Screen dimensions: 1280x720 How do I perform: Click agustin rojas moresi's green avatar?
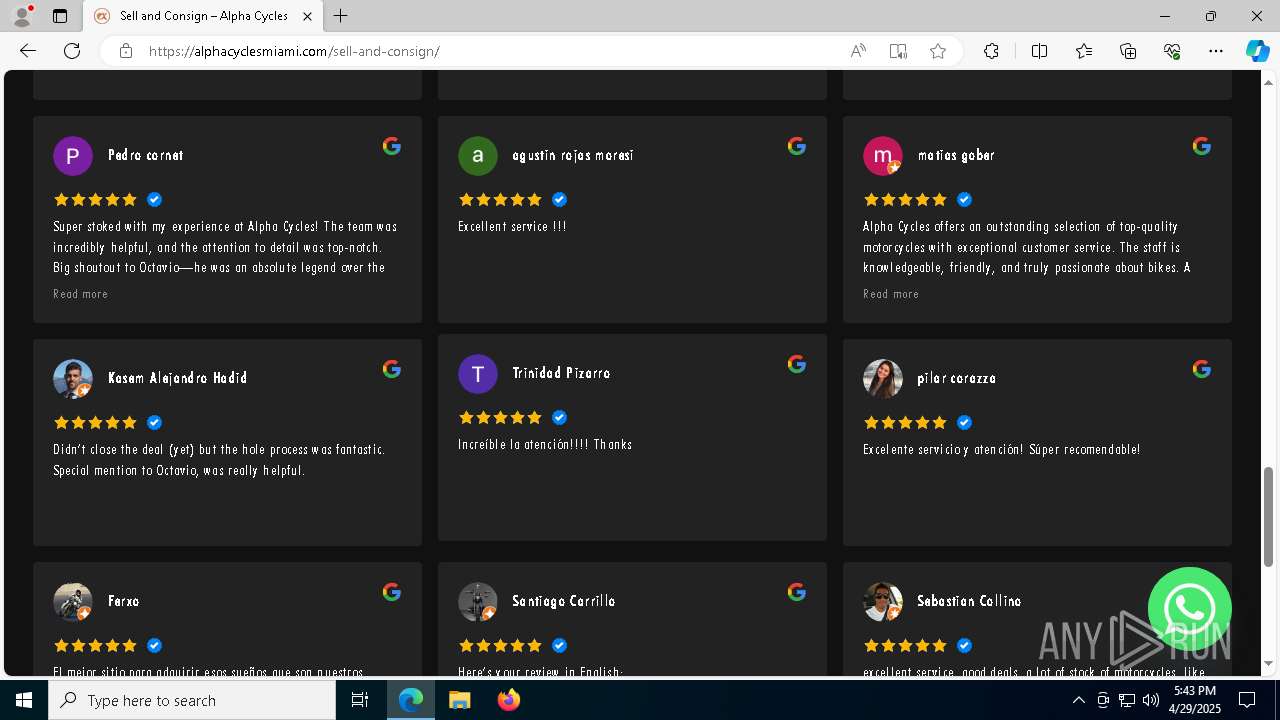(478, 156)
